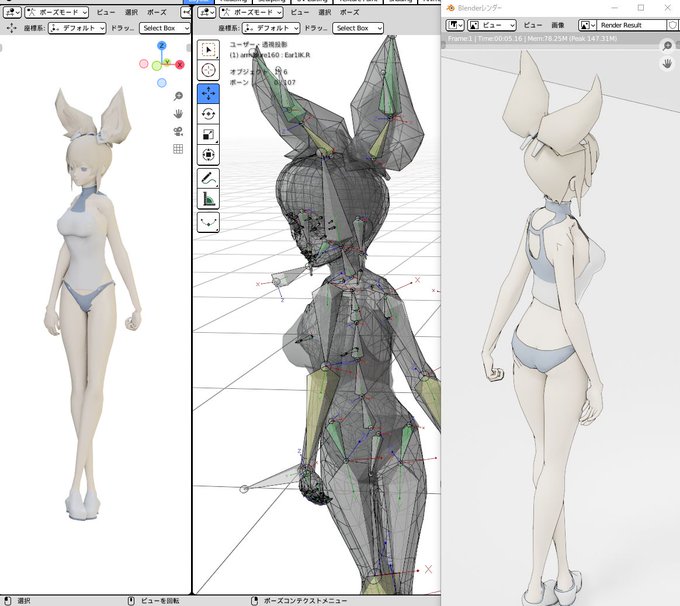Open the ポーズモード dropdown in left viewport
The height and width of the screenshot is (606, 680).
click(56, 12)
